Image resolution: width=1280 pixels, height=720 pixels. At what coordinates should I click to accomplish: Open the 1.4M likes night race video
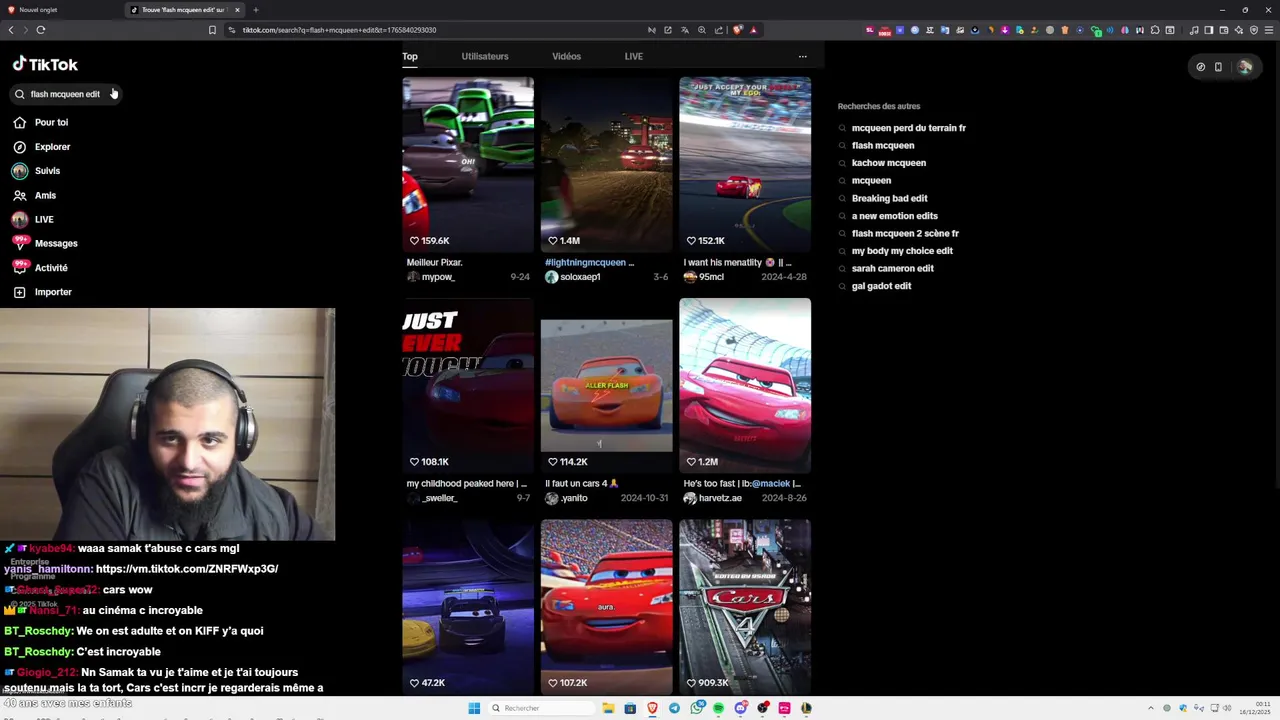tap(607, 164)
